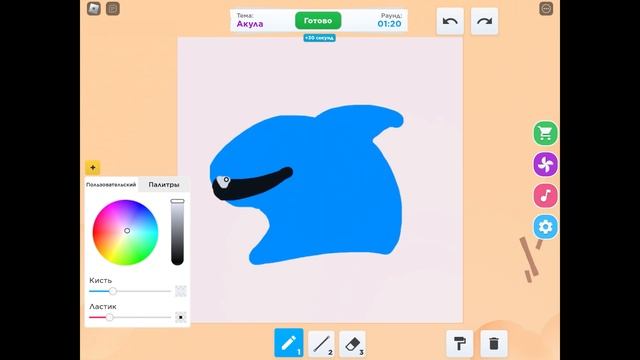Switch to the Палитры tab
This screenshot has height=360, width=640.
(x=164, y=184)
